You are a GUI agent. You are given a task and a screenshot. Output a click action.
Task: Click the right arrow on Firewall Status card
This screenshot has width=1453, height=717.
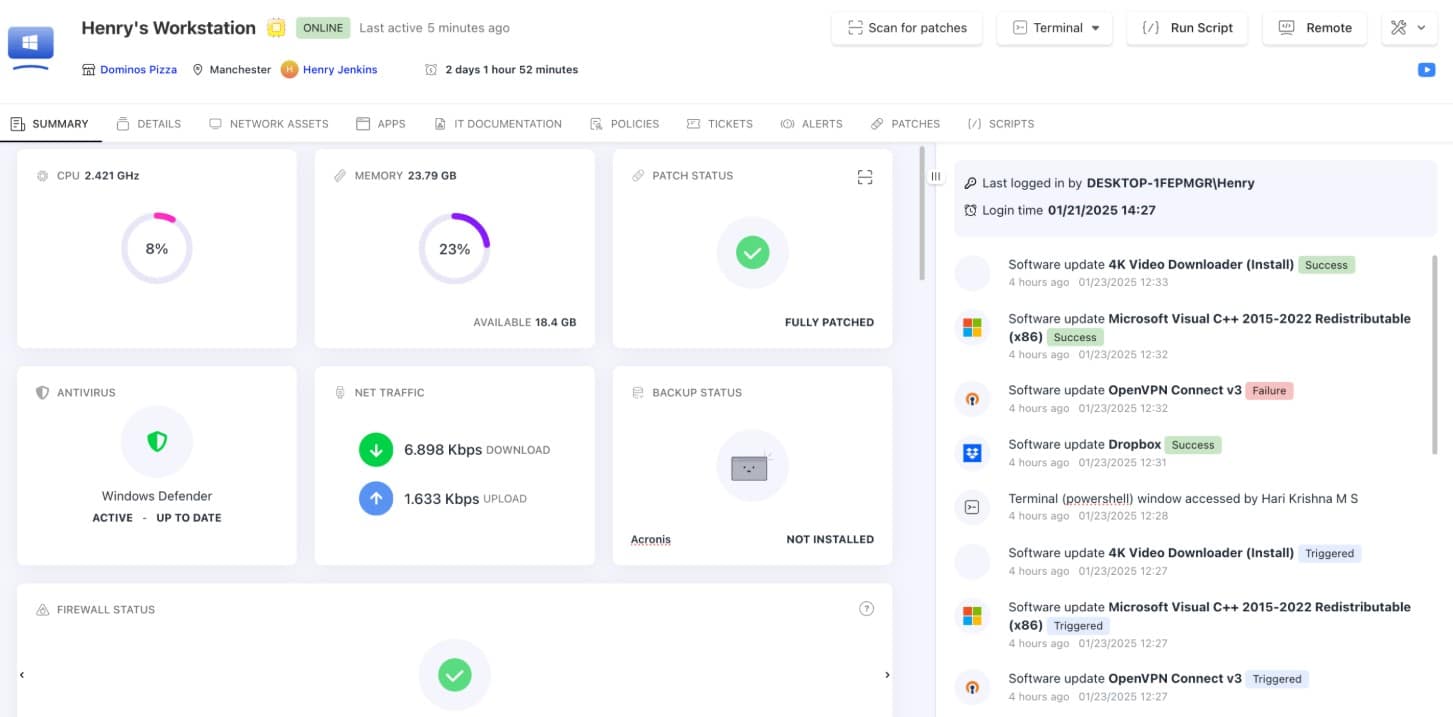pos(886,675)
